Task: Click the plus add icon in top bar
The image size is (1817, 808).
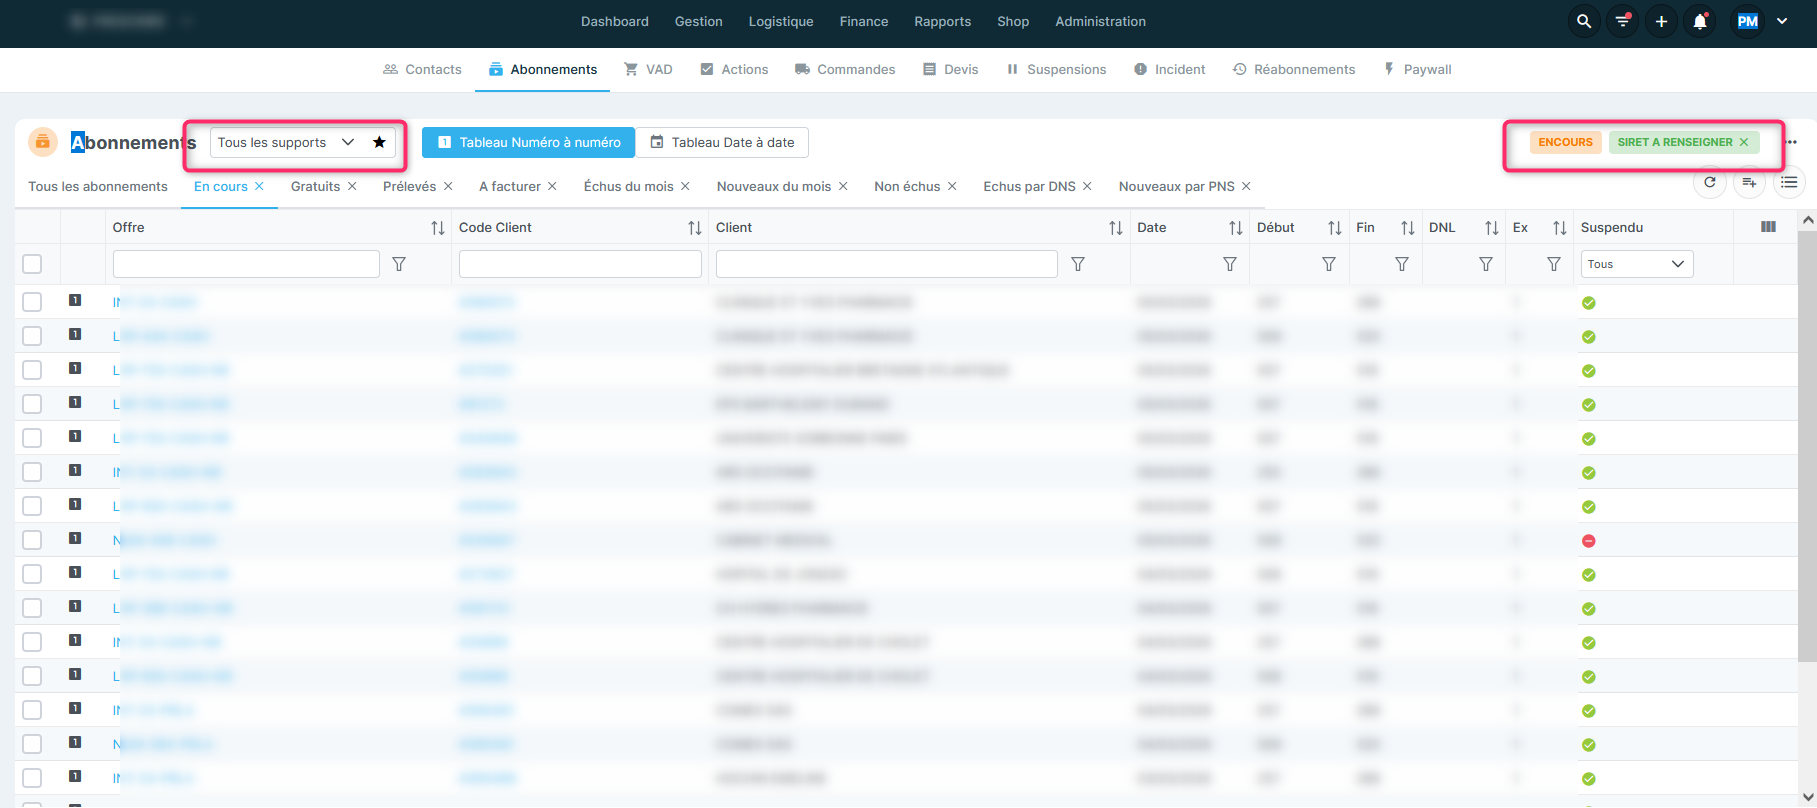Action: click(1661, 21)
